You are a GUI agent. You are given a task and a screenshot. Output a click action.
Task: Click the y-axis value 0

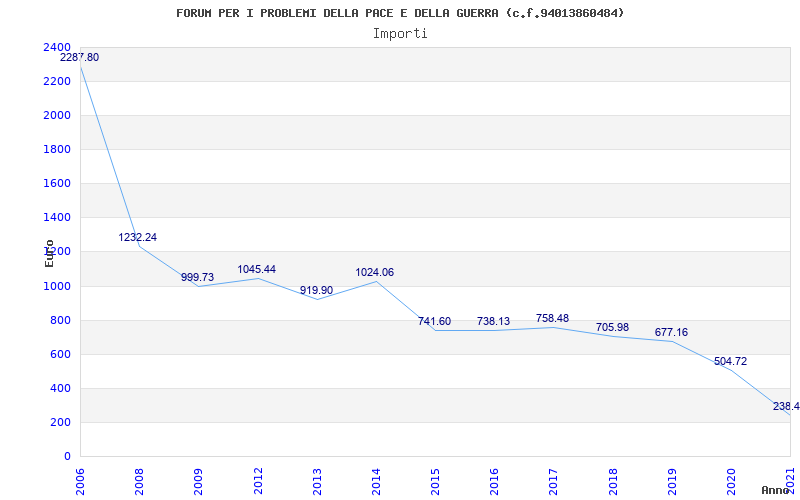pyautogui.click(x=67, y=457)
